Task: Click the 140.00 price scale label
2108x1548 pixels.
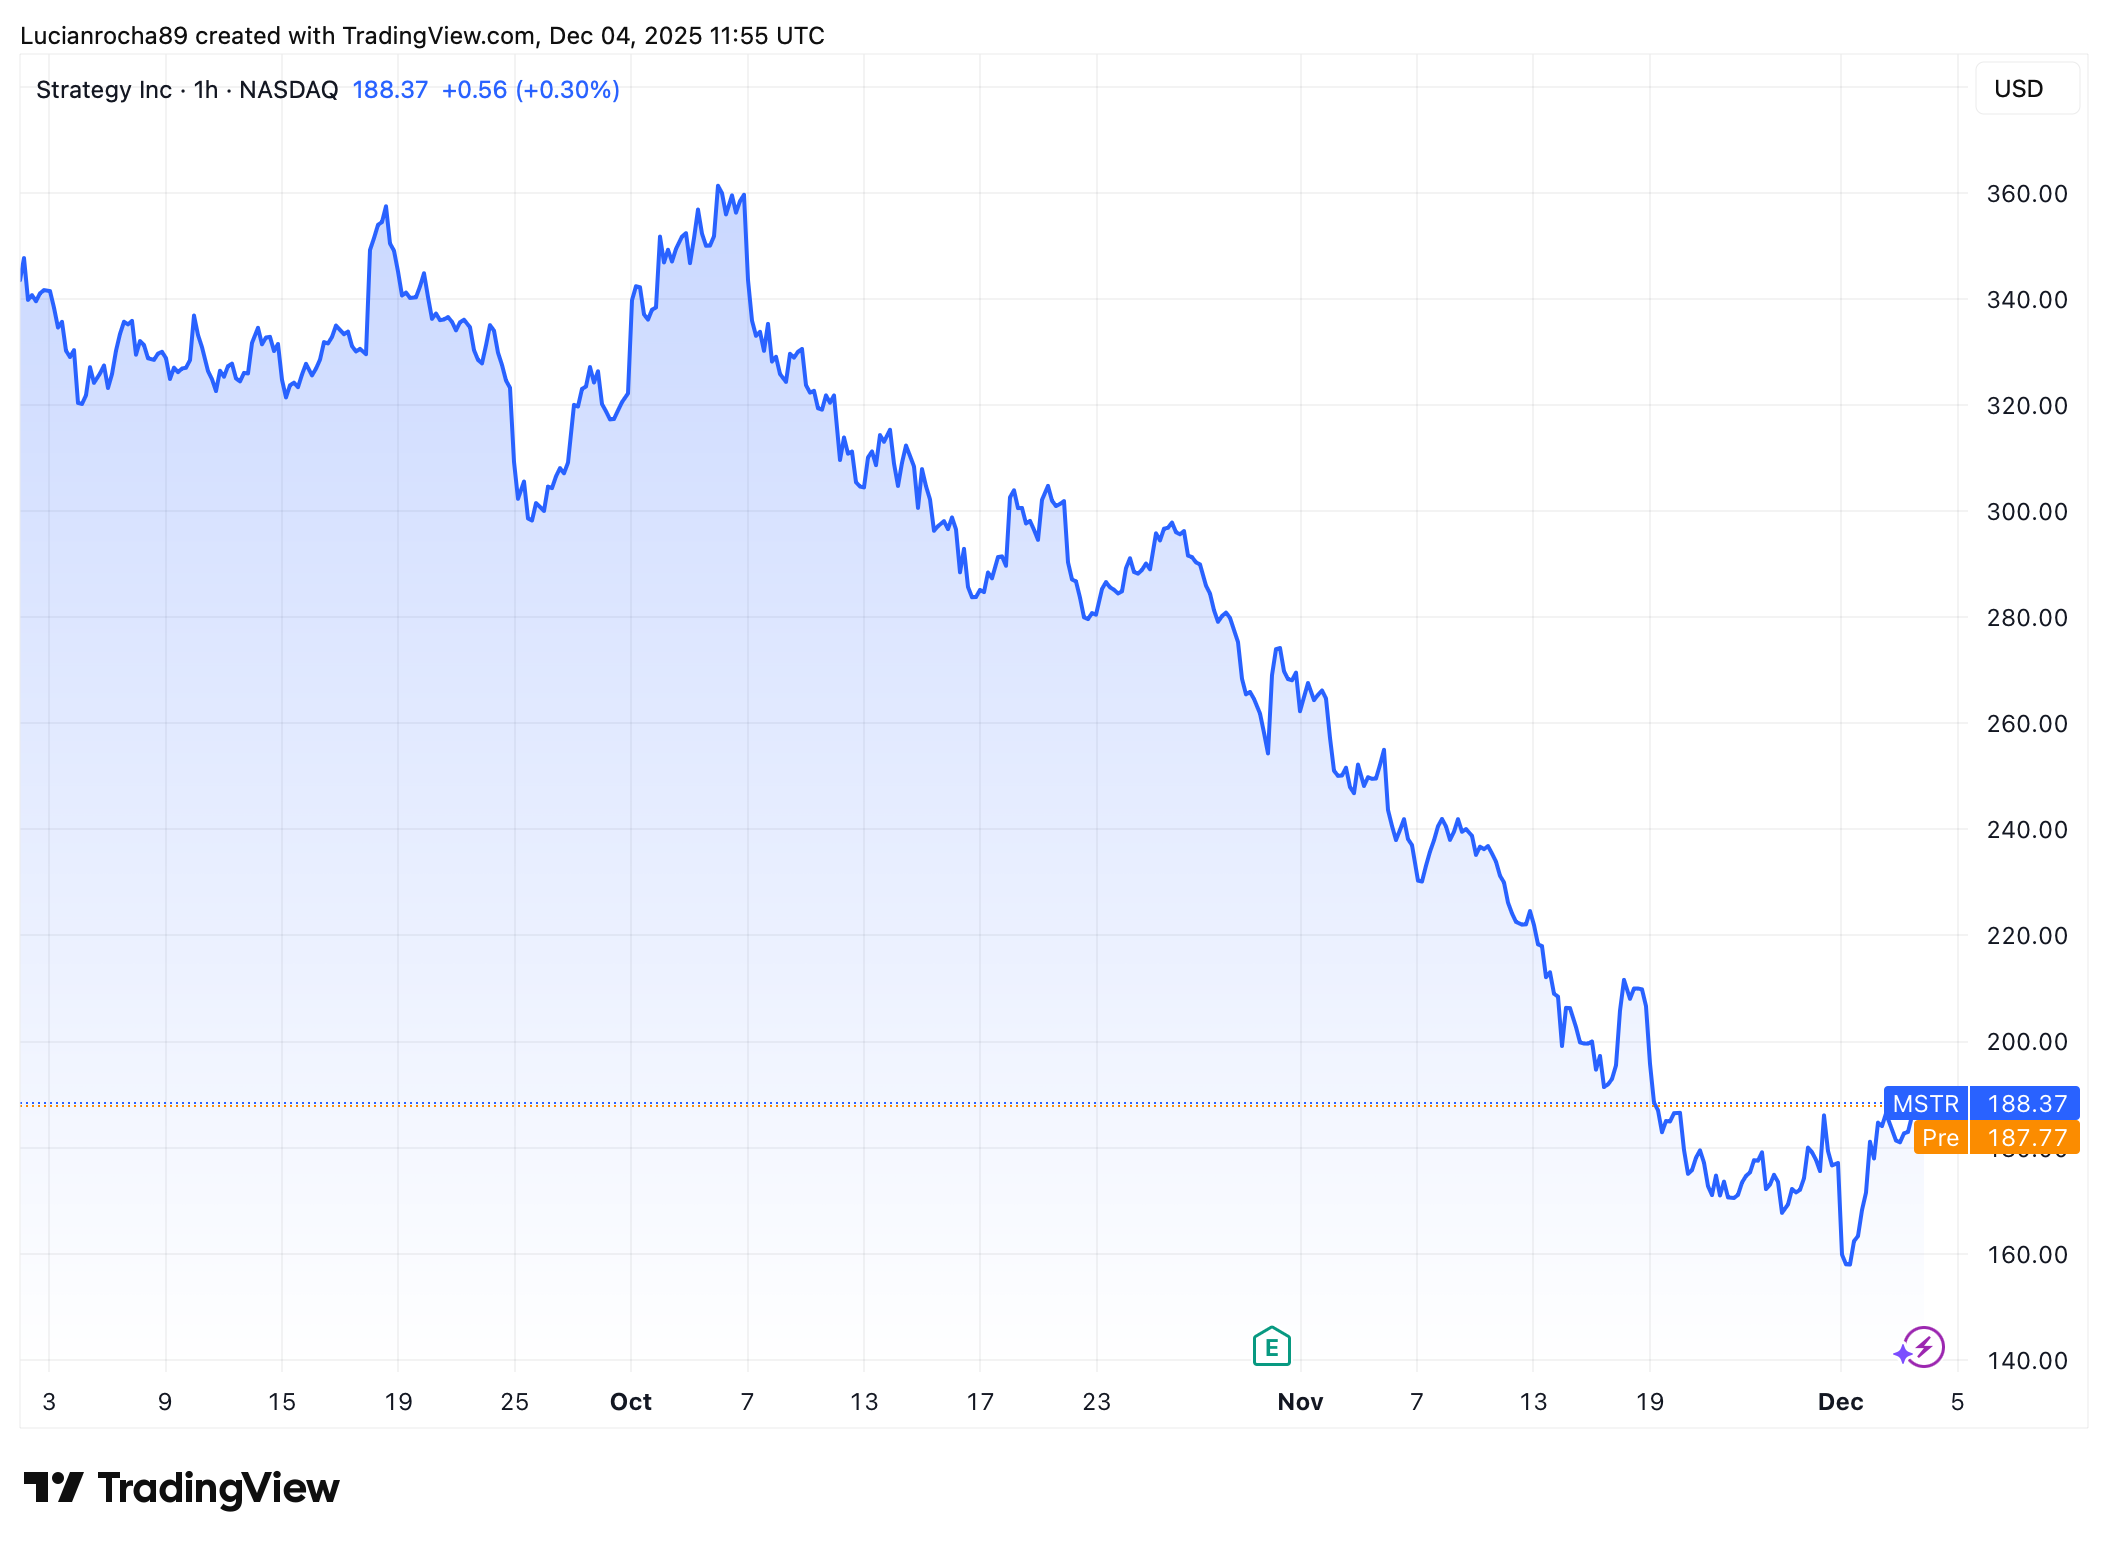Action: click(2026, 1361)
